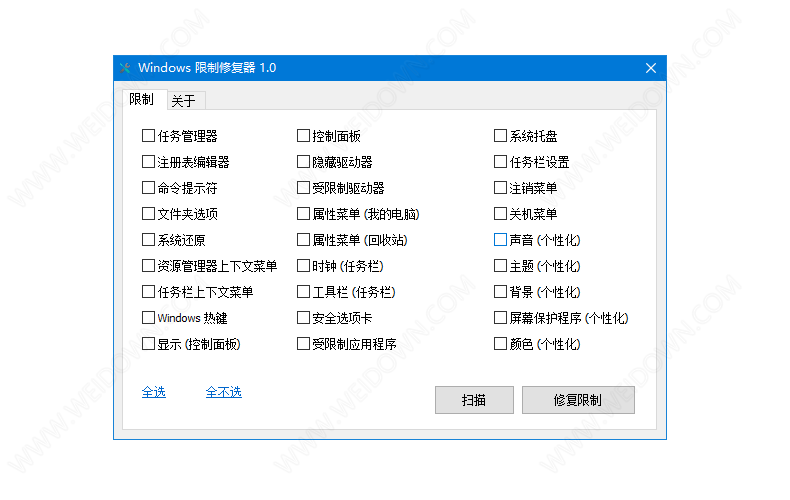Enable 工具栏 (任务栏) checkbox
This screenshot has height=500, width=790.
click(303, 292)
